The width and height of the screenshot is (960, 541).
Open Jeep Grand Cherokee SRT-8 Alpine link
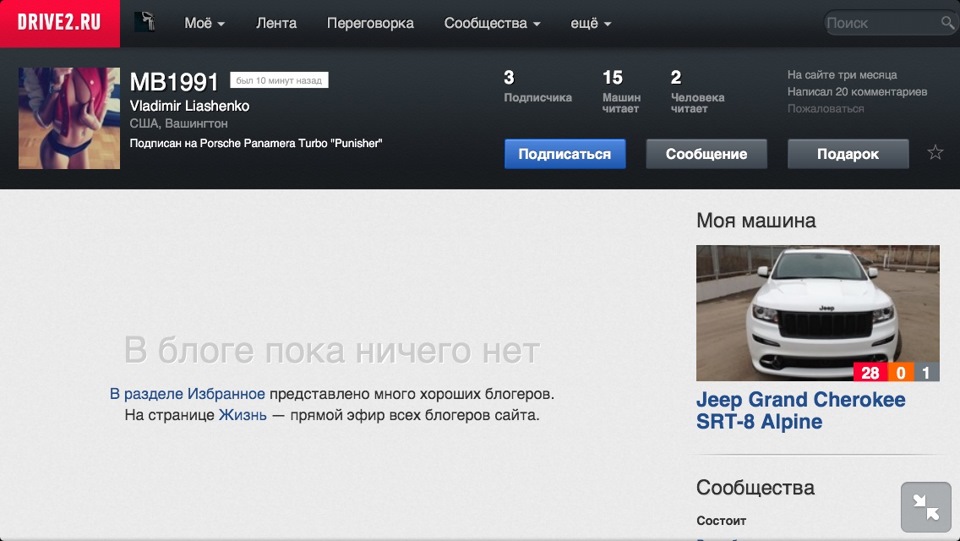tap(800, 411)
